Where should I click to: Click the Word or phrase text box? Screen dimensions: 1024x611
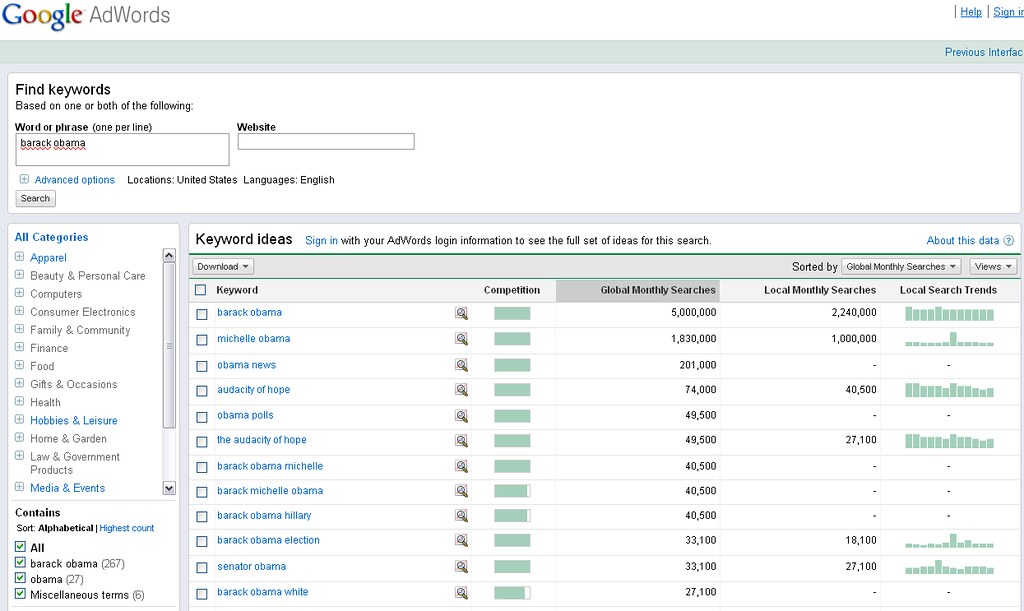[122, 149]
